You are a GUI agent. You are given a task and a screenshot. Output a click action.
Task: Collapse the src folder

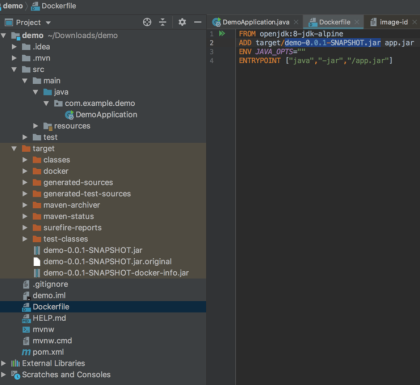tap(14, 69)
